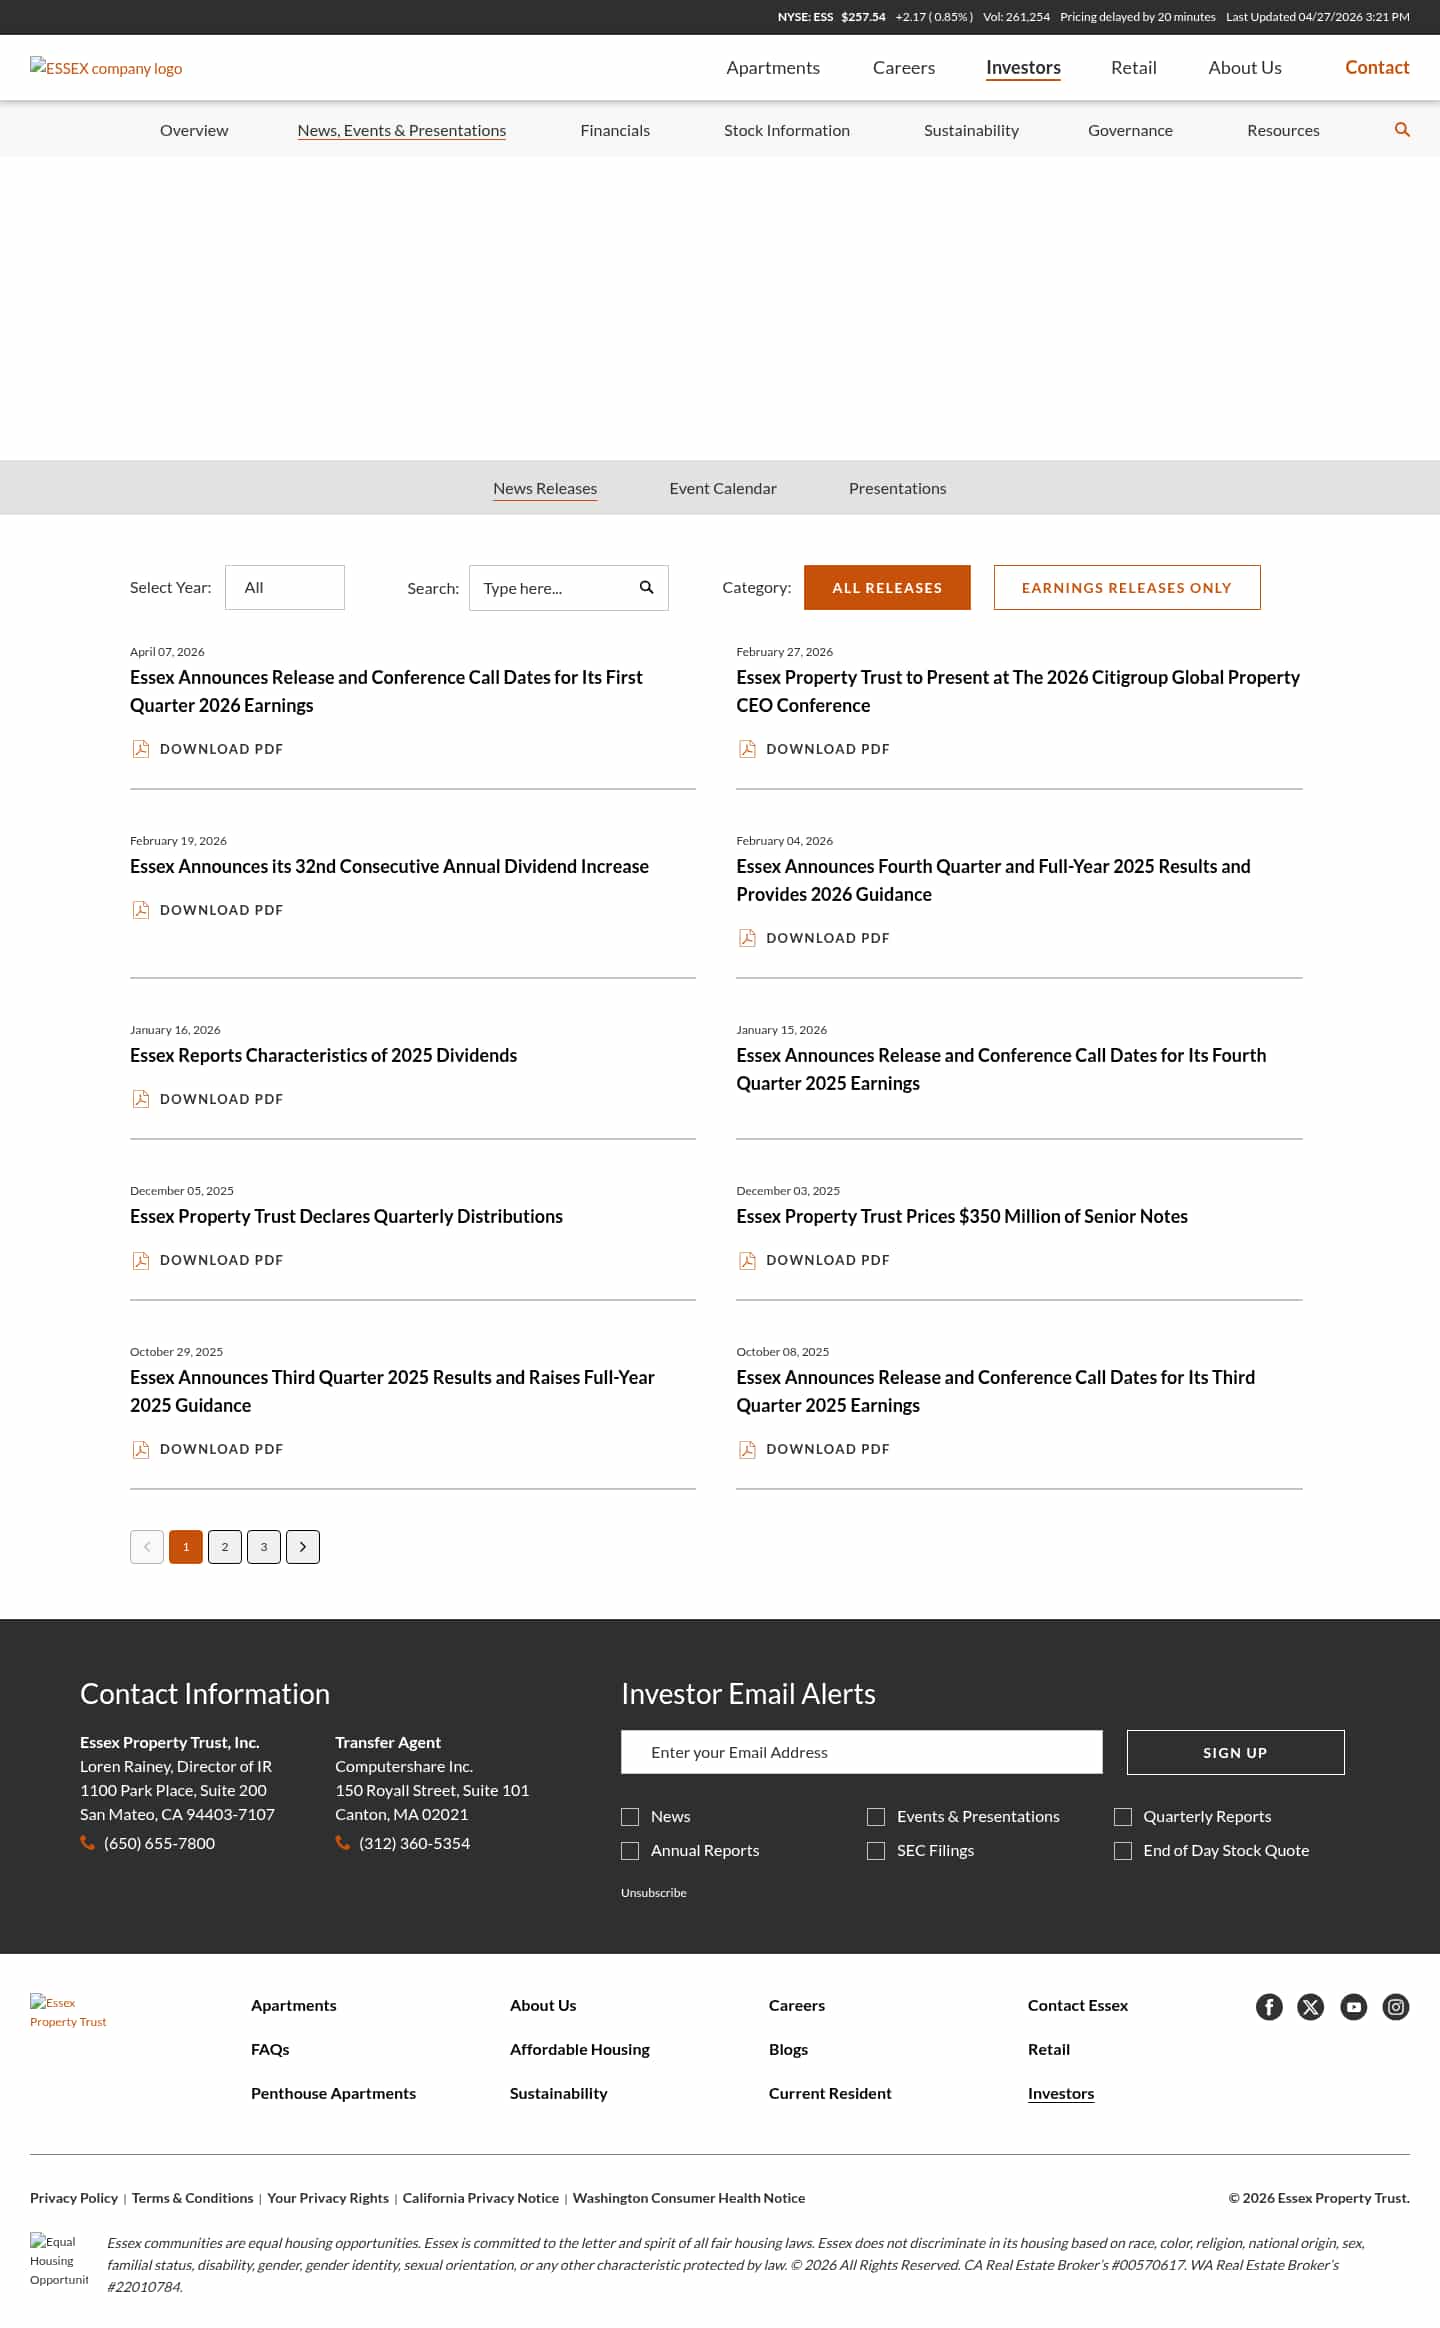The image size is (1440, 2328).
Task: Click the magnifier icon in the Search field
Action: click(646, 587)
